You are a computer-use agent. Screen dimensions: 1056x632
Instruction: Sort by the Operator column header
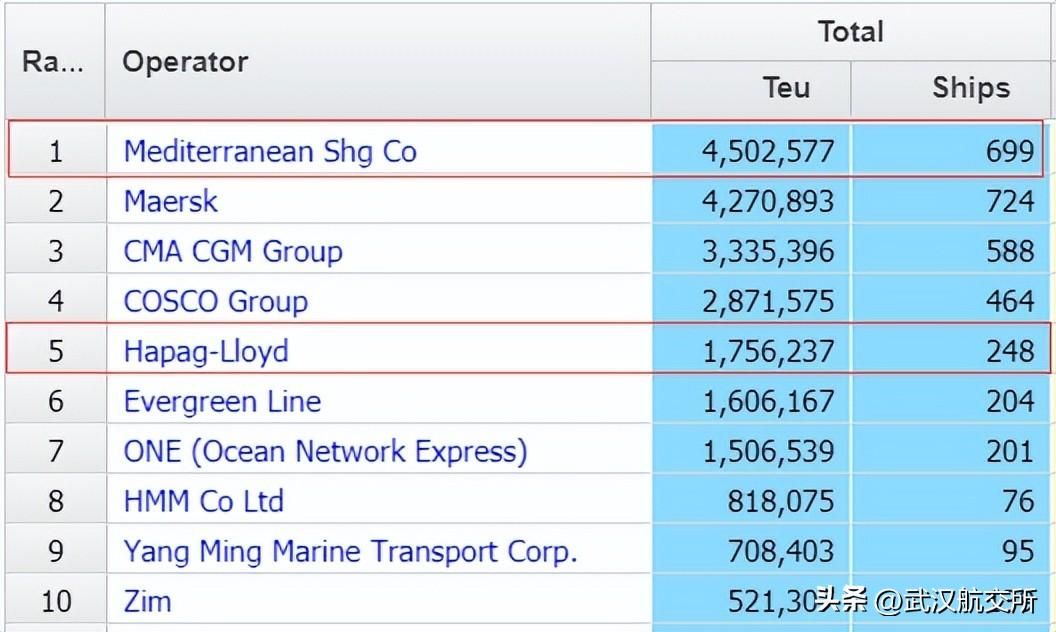pyautogui.click(x=185, y=62)
